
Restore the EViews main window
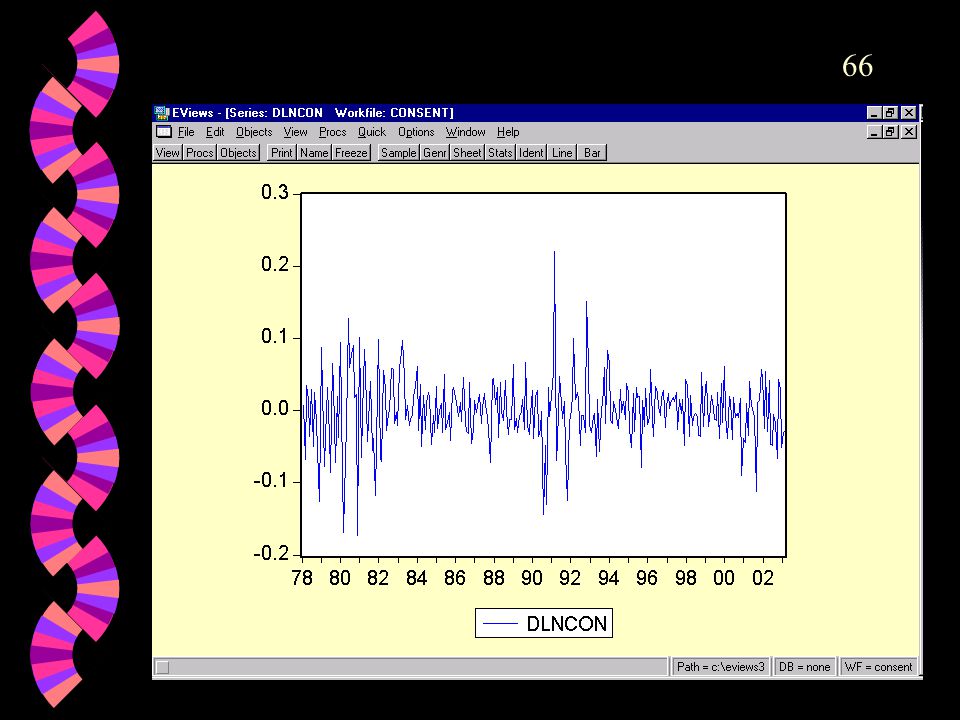[x=890, y=113]
